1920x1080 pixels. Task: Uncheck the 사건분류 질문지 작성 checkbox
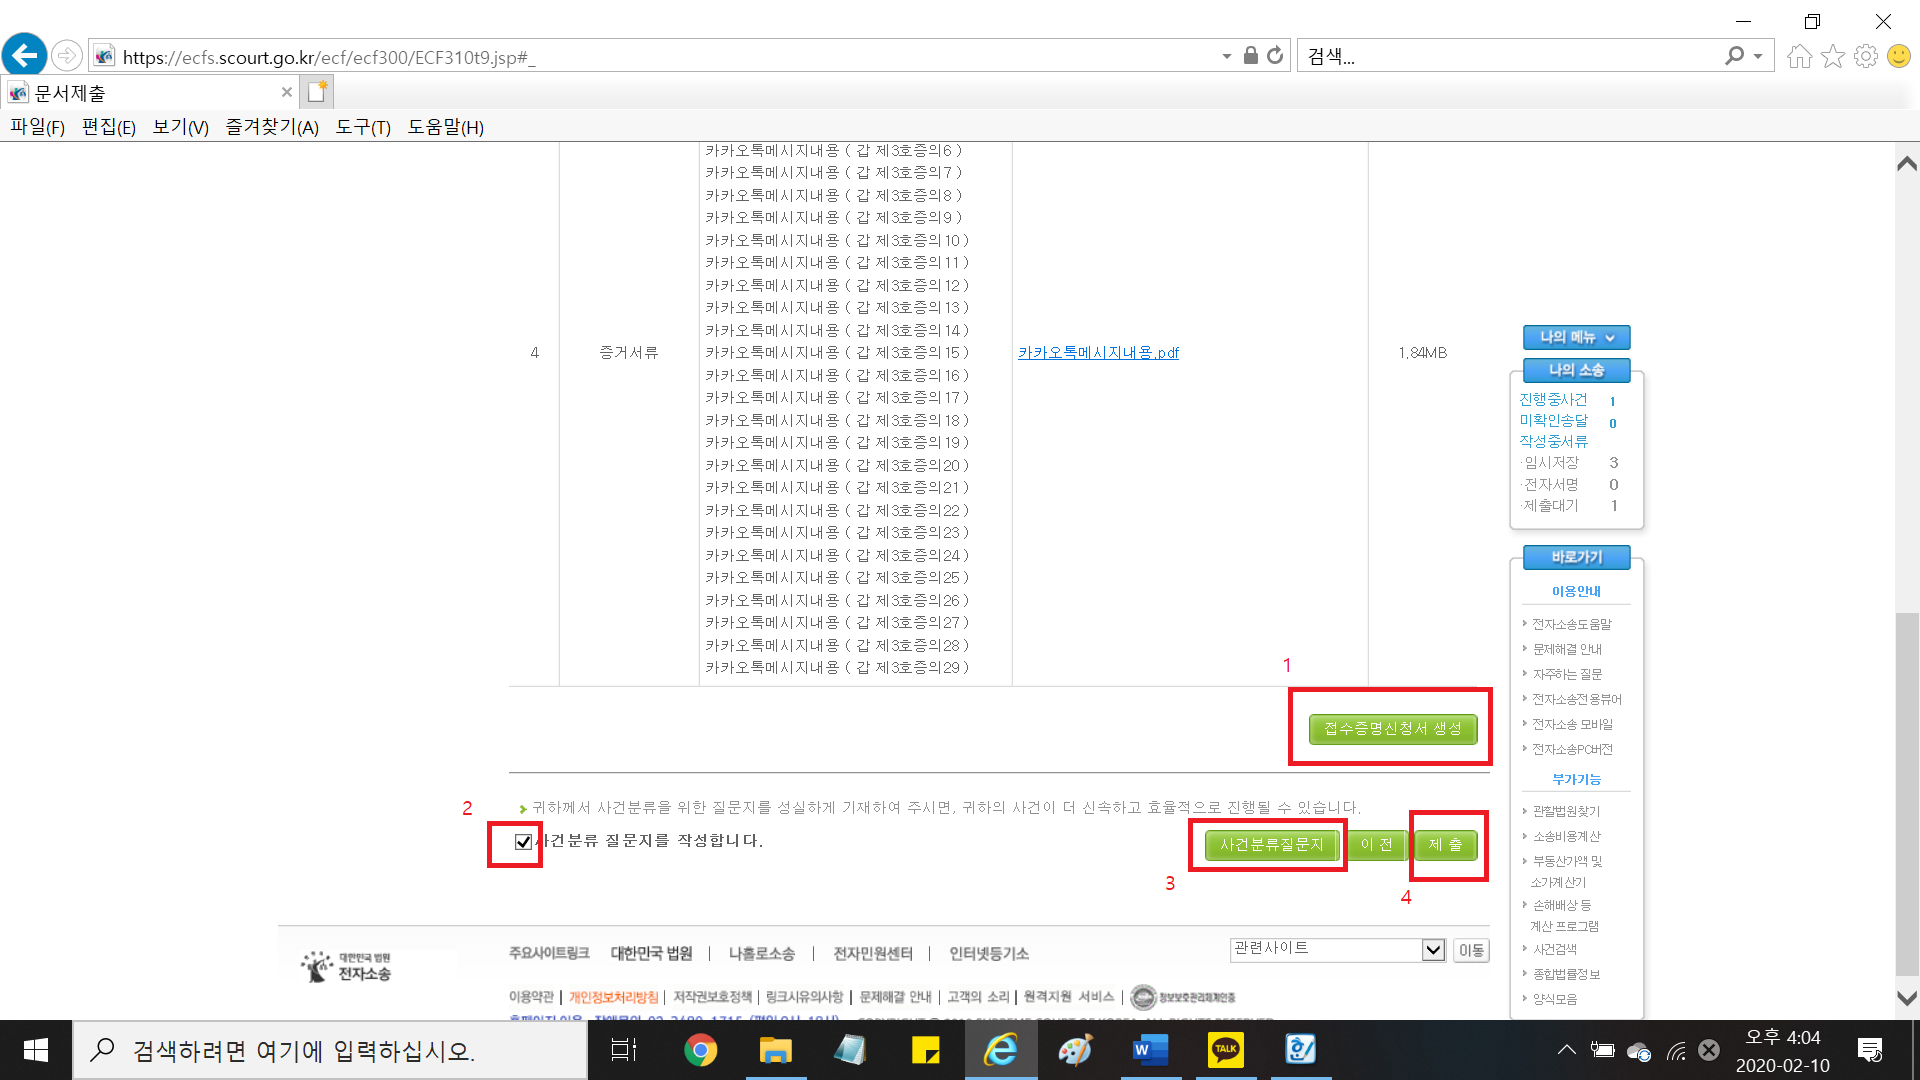coord(523,842)
